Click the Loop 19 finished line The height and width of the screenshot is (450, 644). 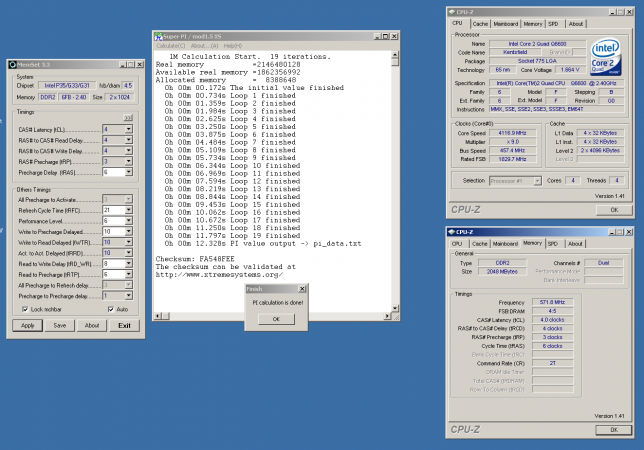click(x=232, y=236)
